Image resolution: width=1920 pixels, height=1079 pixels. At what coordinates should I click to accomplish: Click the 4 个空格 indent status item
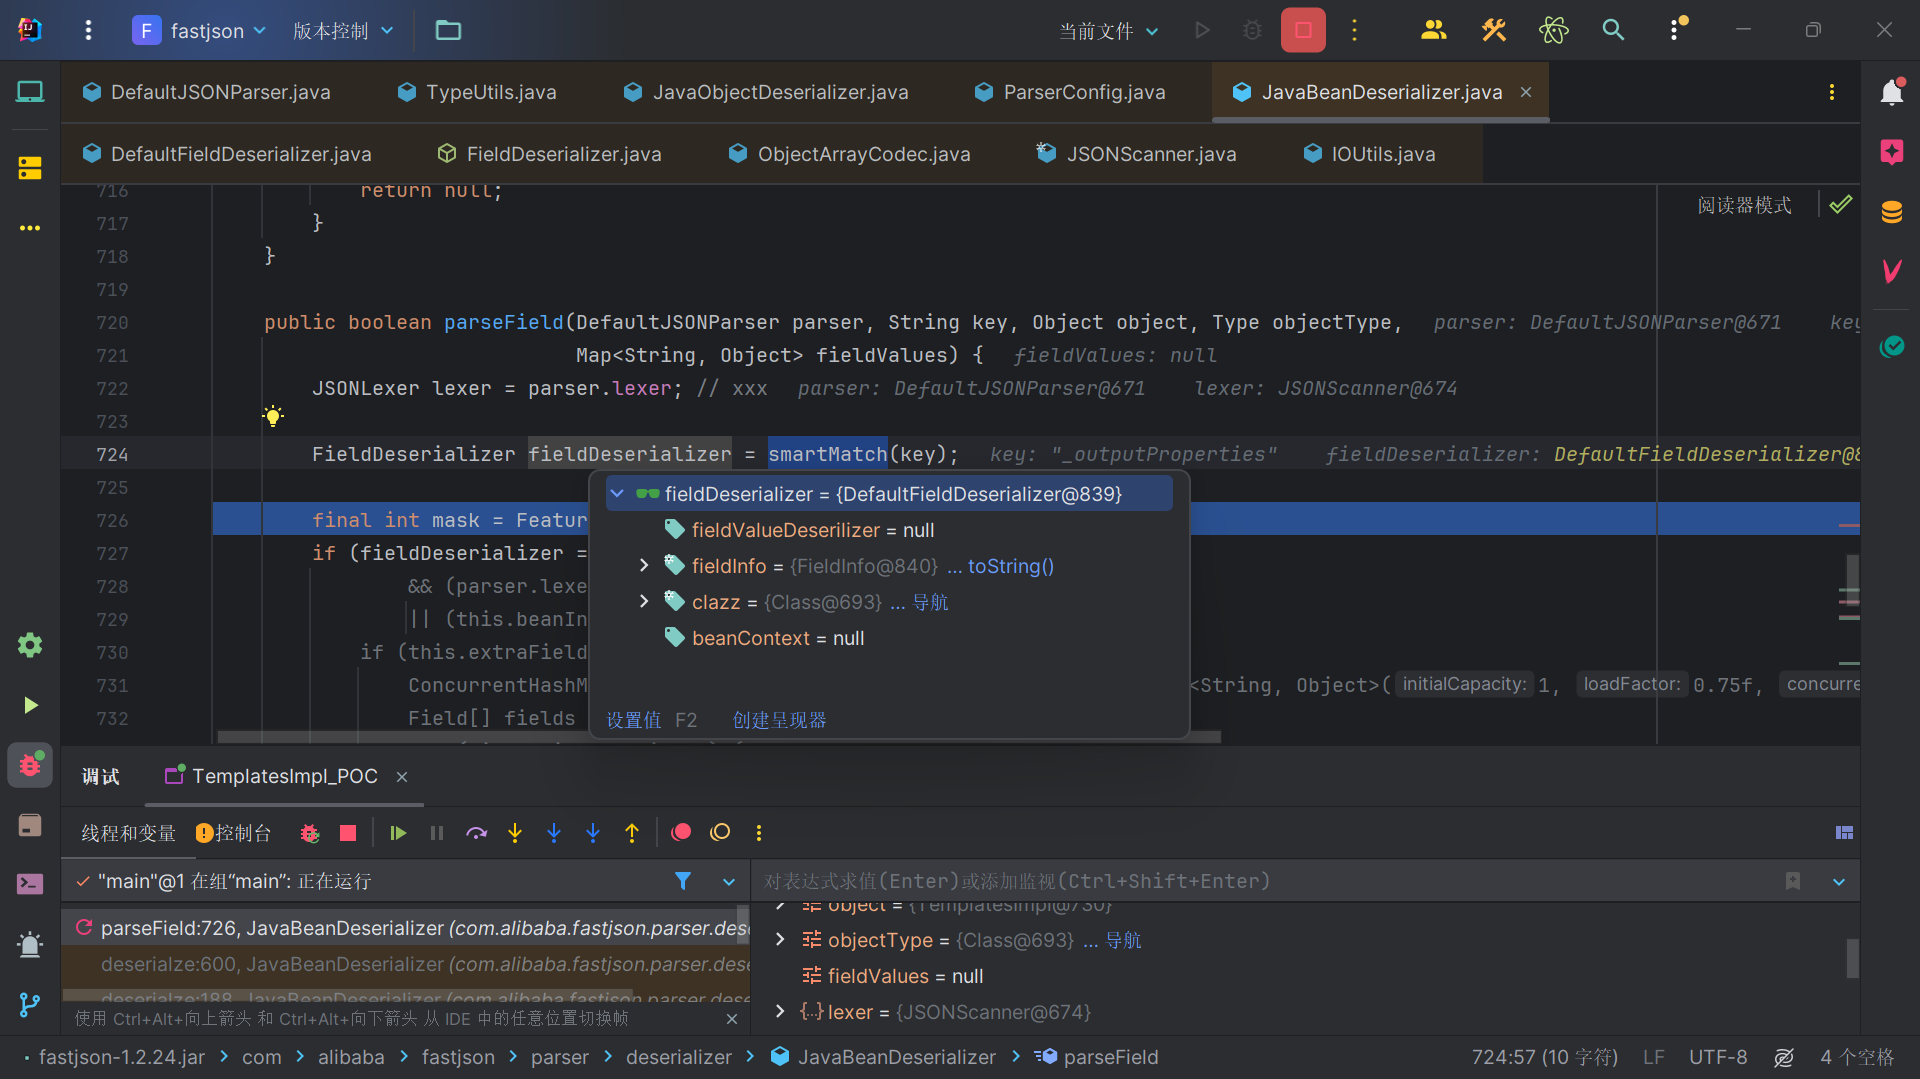coord(1857,1057)
